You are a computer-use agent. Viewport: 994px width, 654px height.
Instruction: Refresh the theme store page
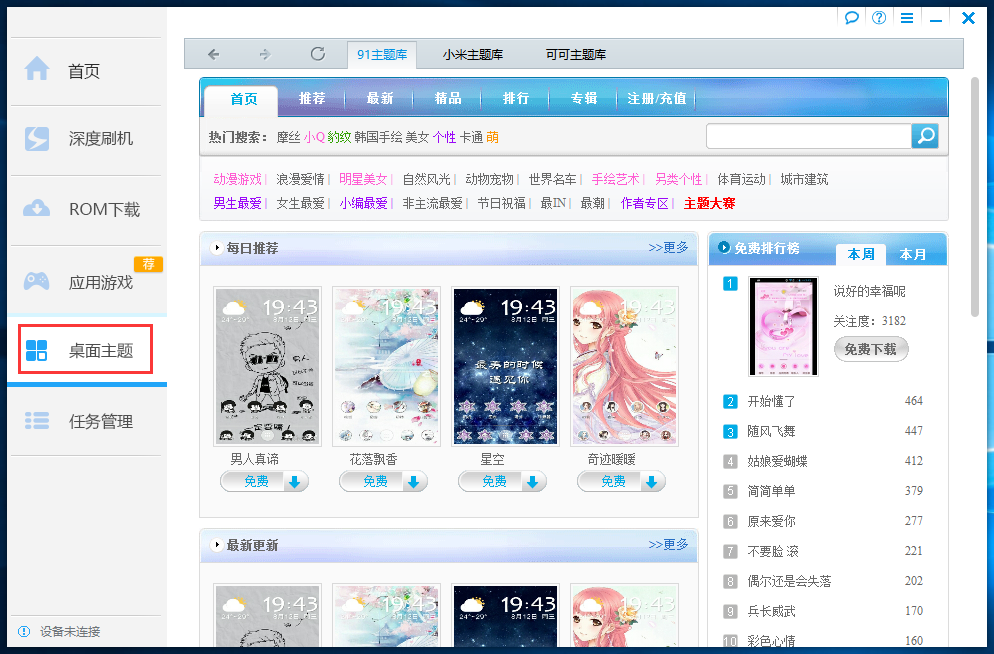tap(318, 54)
